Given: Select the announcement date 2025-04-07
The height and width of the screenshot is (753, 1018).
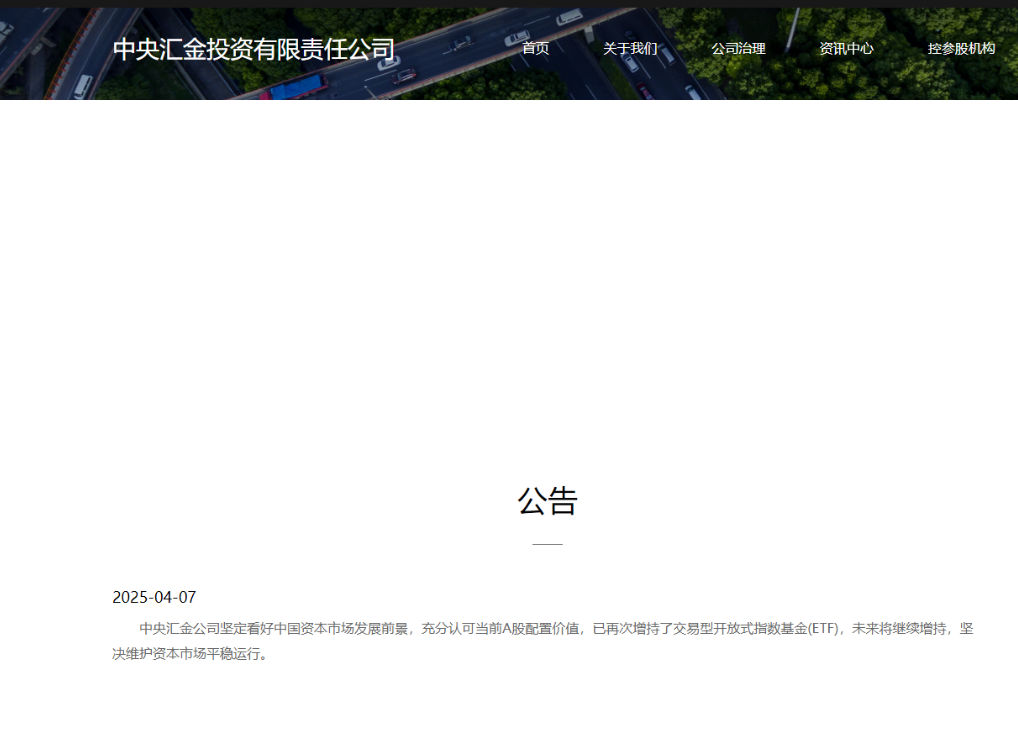Looking at the screenshot, I should [154, 597].
